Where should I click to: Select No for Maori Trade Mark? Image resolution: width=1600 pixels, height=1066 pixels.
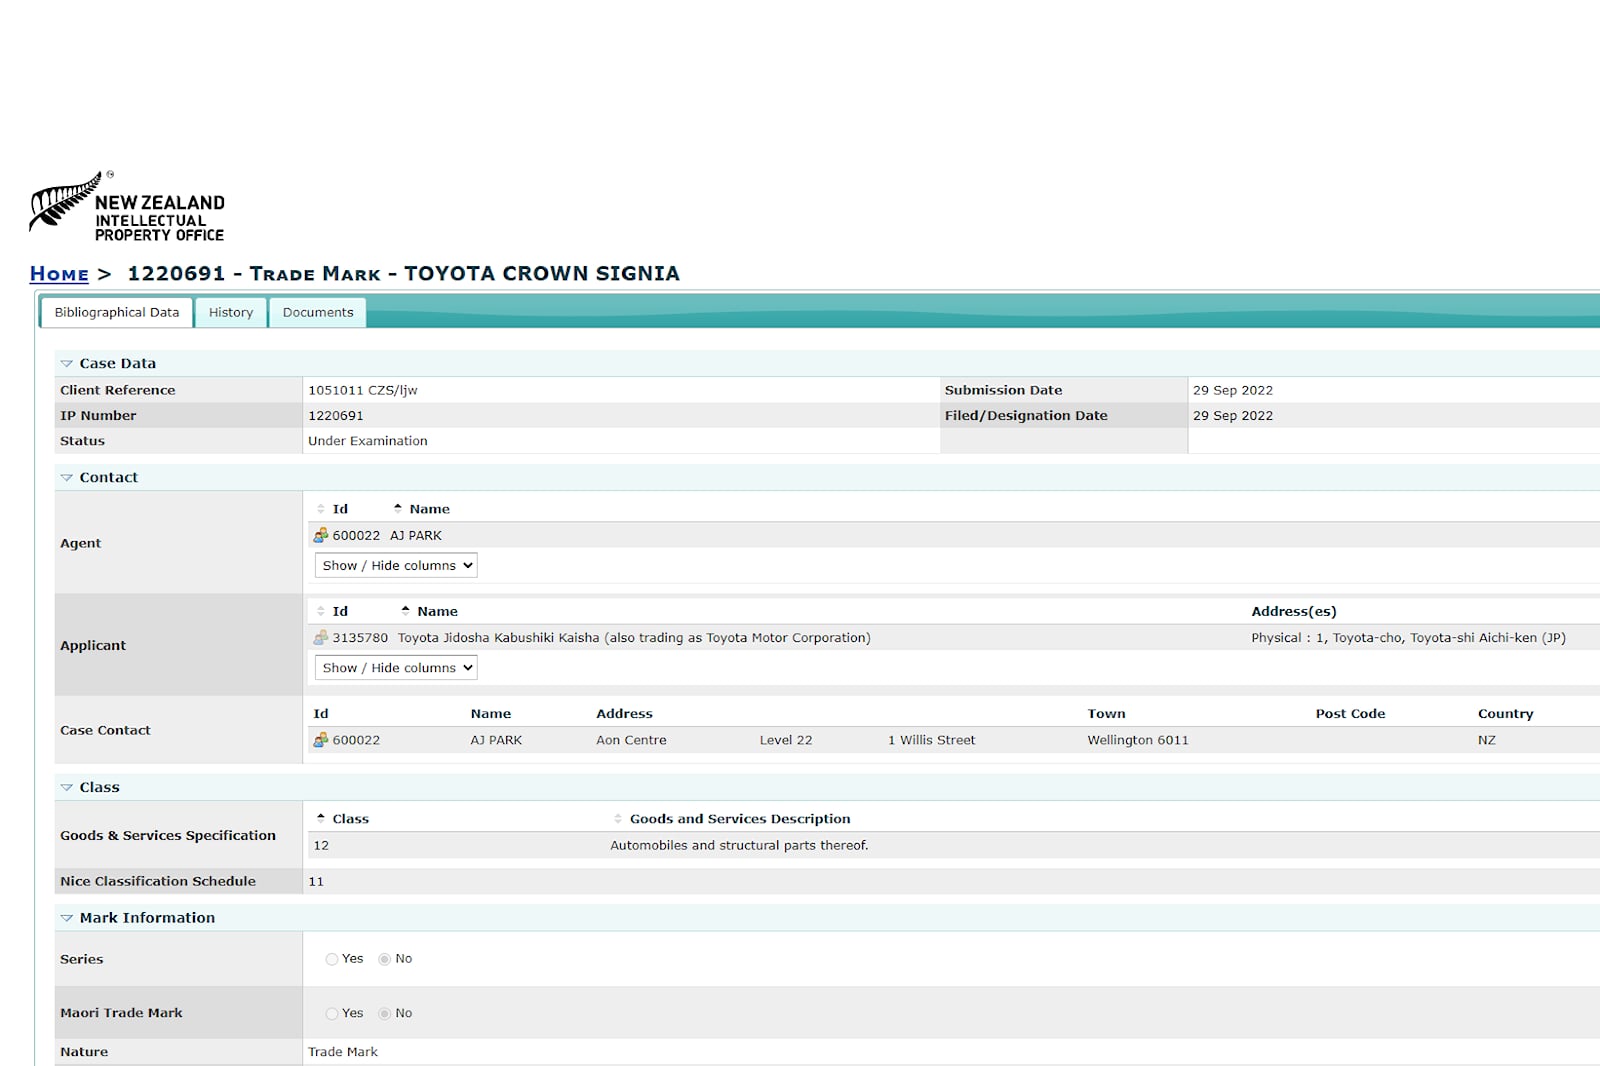[x=384, y=1014]
